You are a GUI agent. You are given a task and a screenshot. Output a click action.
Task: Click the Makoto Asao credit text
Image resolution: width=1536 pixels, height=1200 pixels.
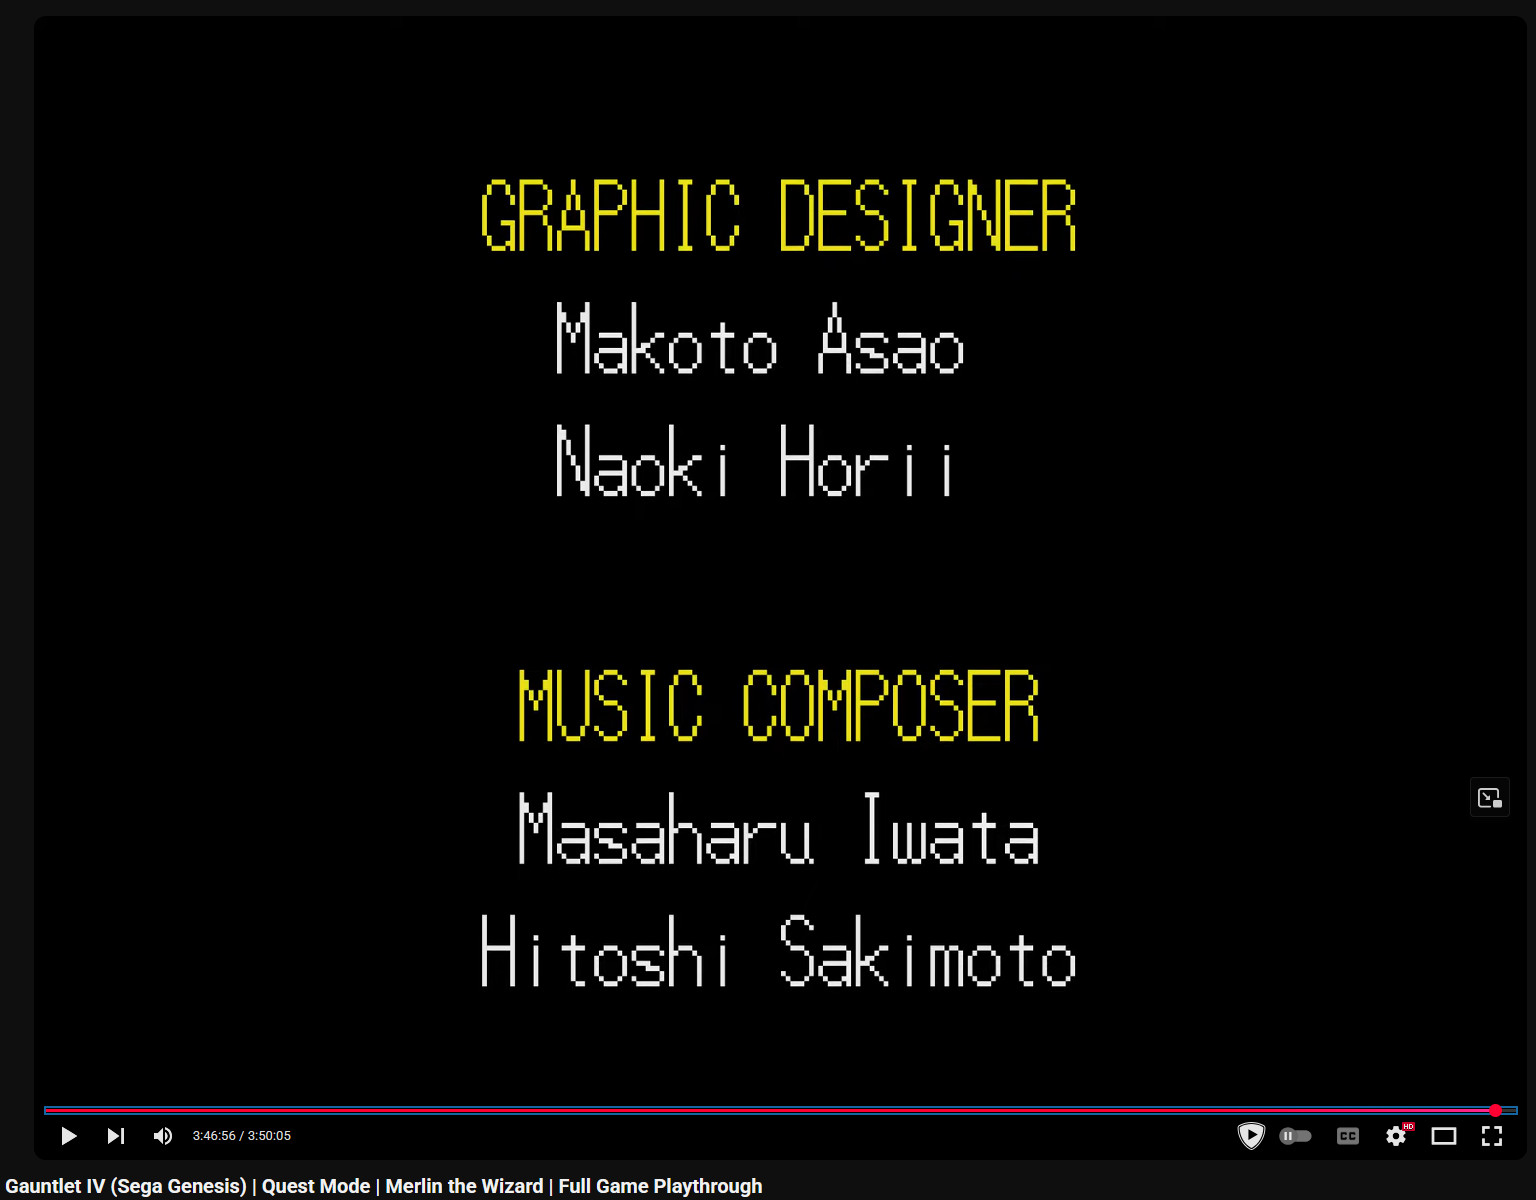[x=760, y=338]
